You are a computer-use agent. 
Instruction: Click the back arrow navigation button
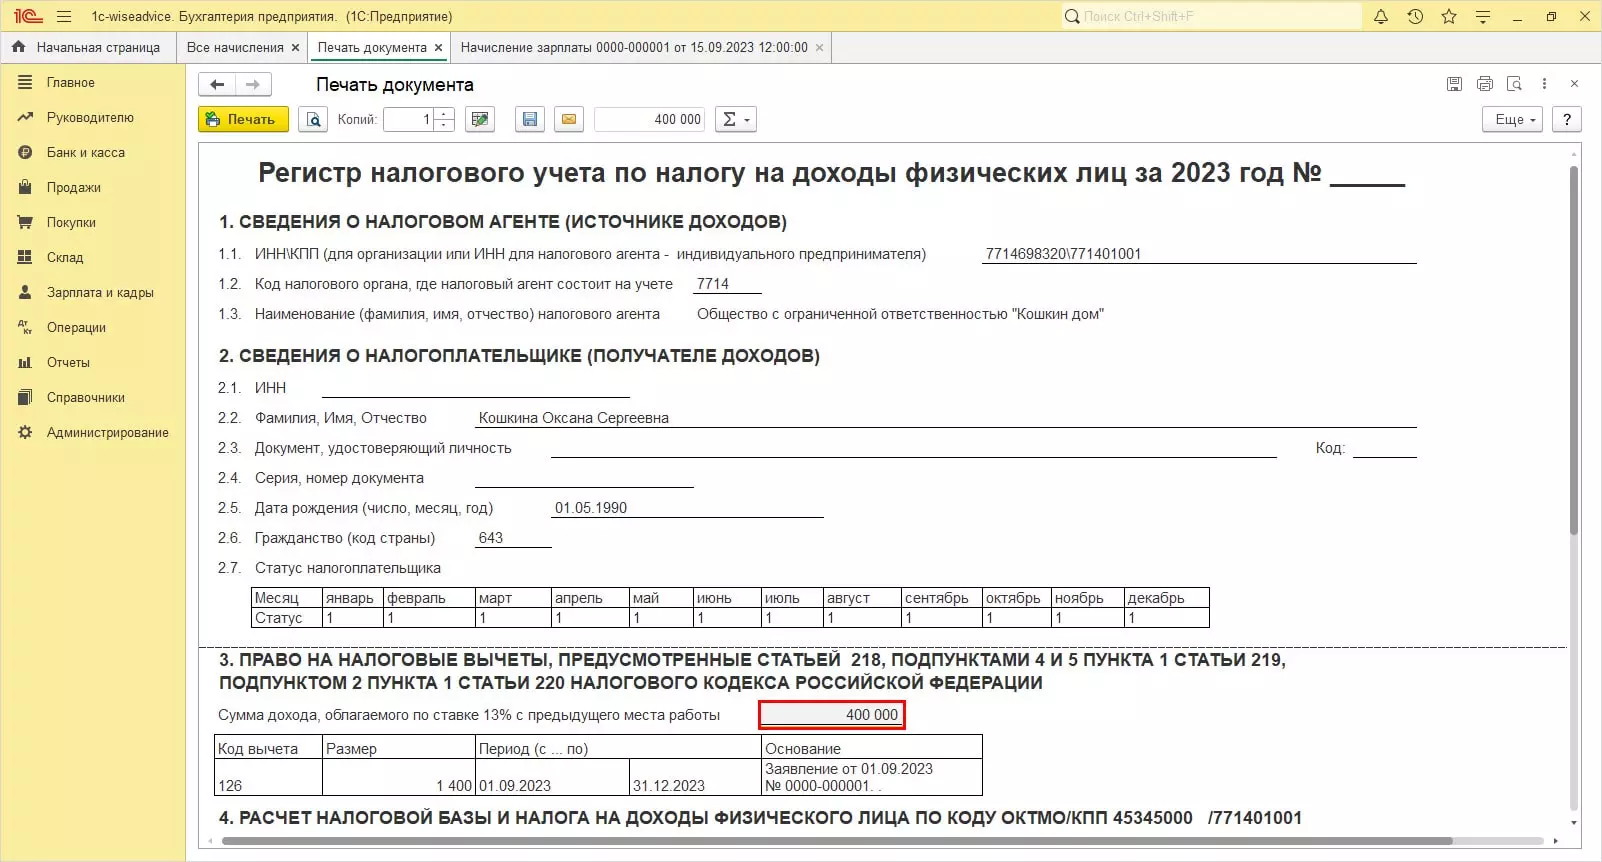(x=217, y=85)
